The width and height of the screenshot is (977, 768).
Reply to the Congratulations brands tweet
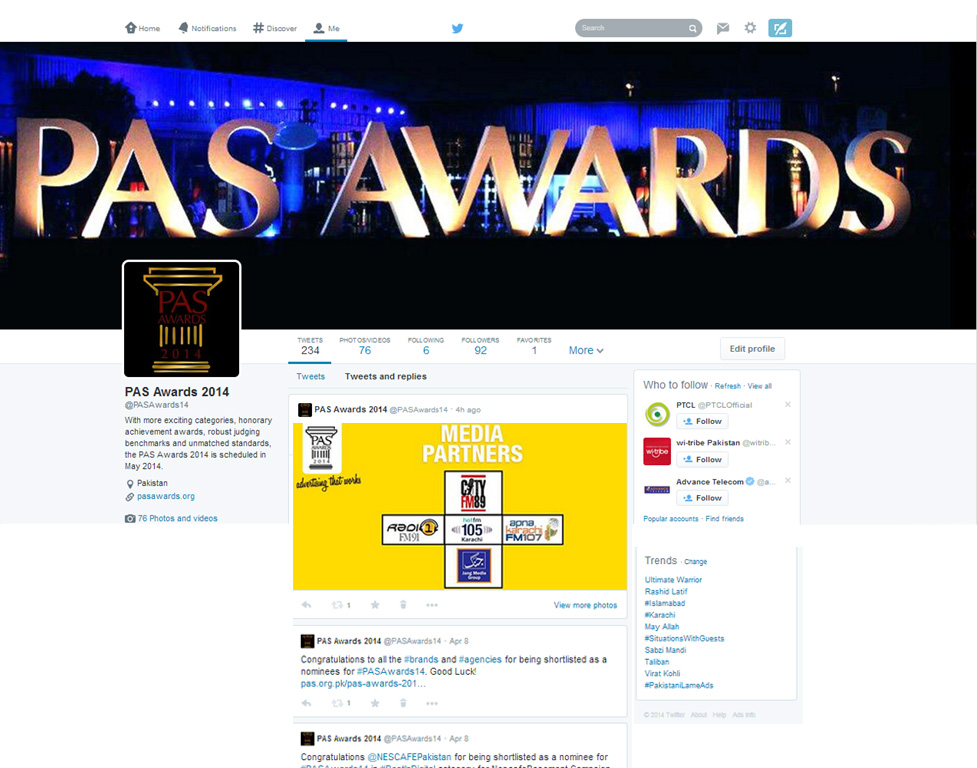click(306, 703)
